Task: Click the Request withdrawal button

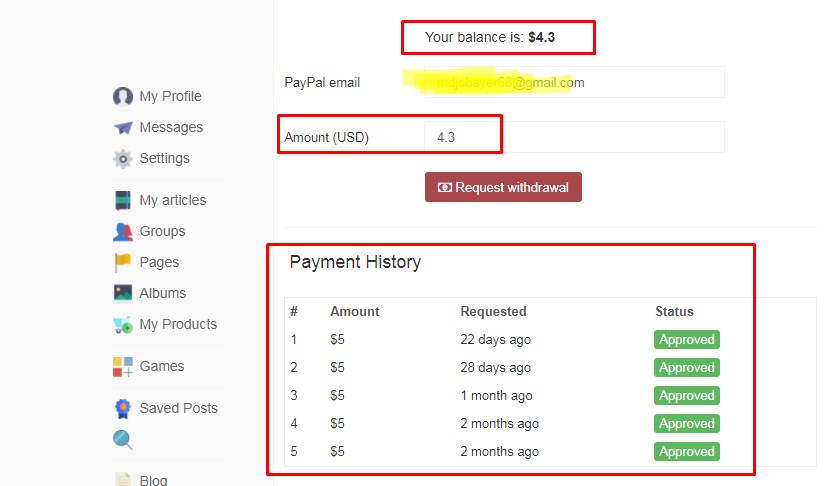Action: (503, 187)
